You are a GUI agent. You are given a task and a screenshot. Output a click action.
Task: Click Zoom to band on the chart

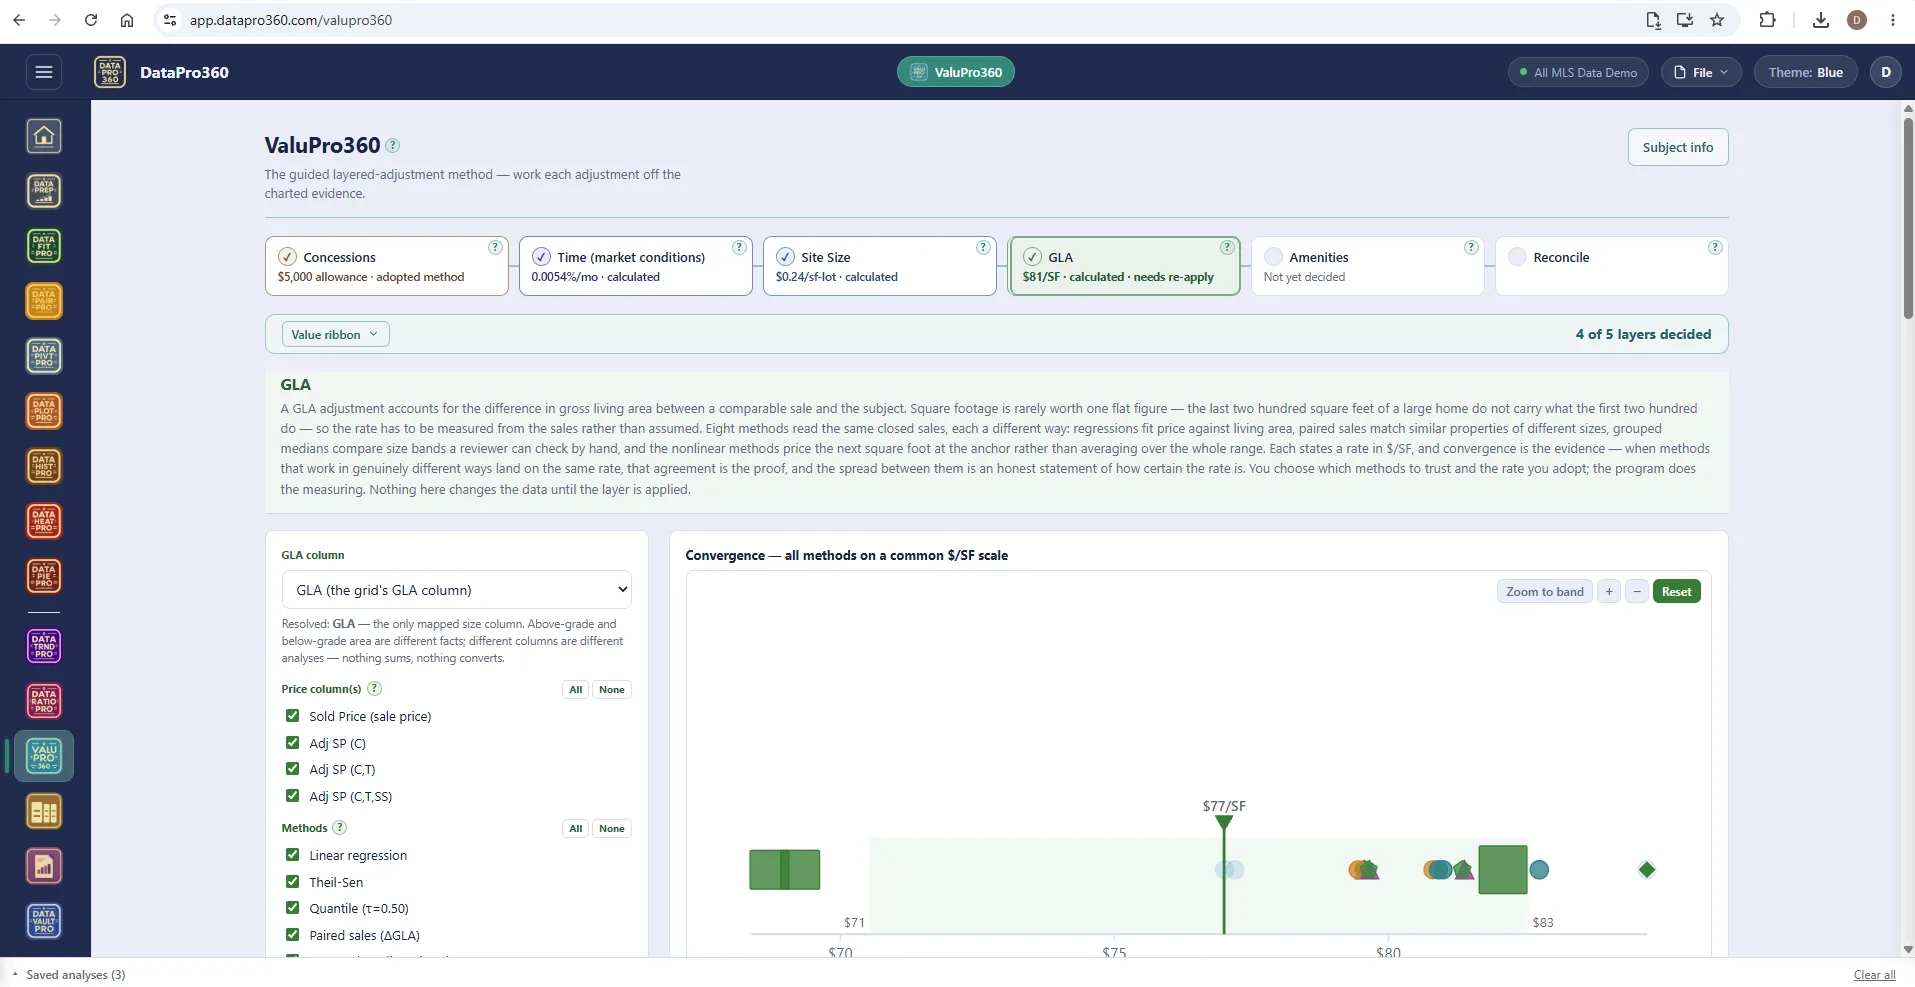pyautogui.click(x=1545, y=591)
